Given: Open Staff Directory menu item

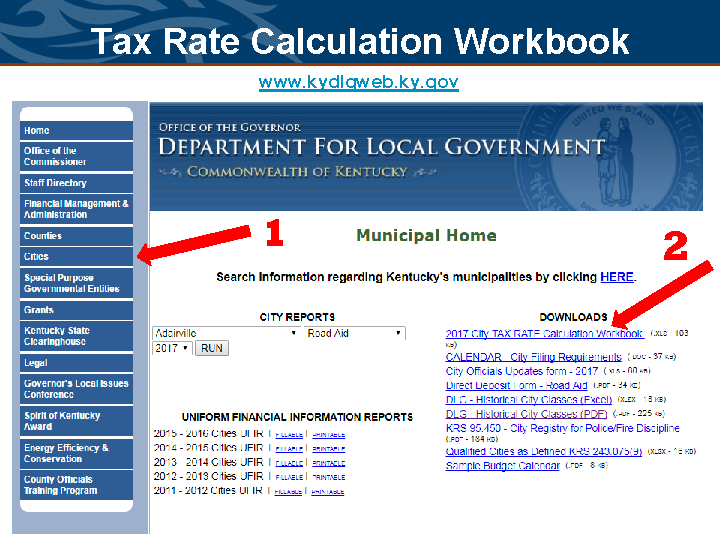Looking at the screenshot, I should tap(76, 183).
